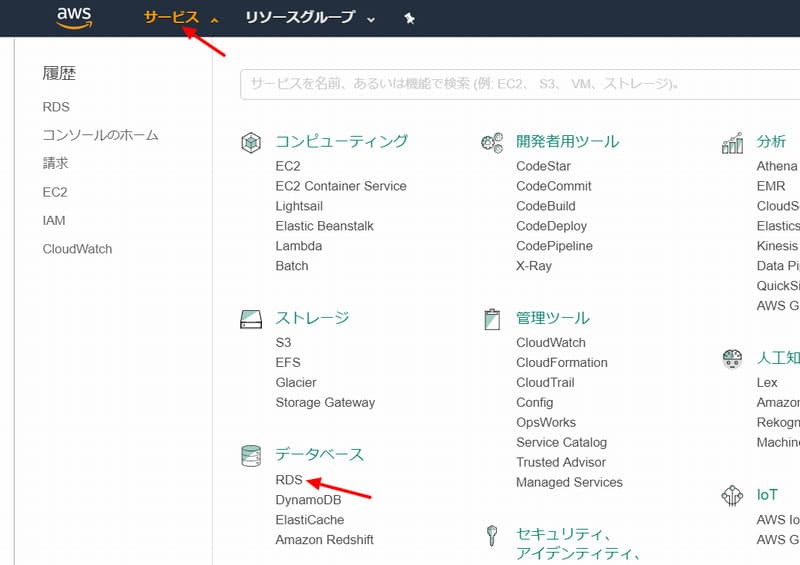The width and height of the screenshot is (800, 565).
Task: Click the ストレージ category icon
Action: 251,319
